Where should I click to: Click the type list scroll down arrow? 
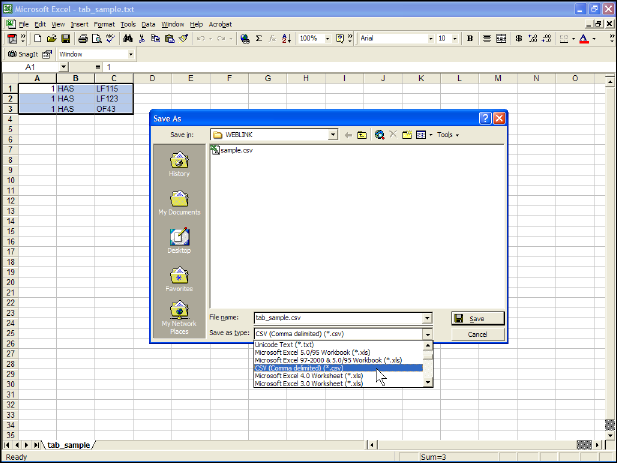point(428,382)
